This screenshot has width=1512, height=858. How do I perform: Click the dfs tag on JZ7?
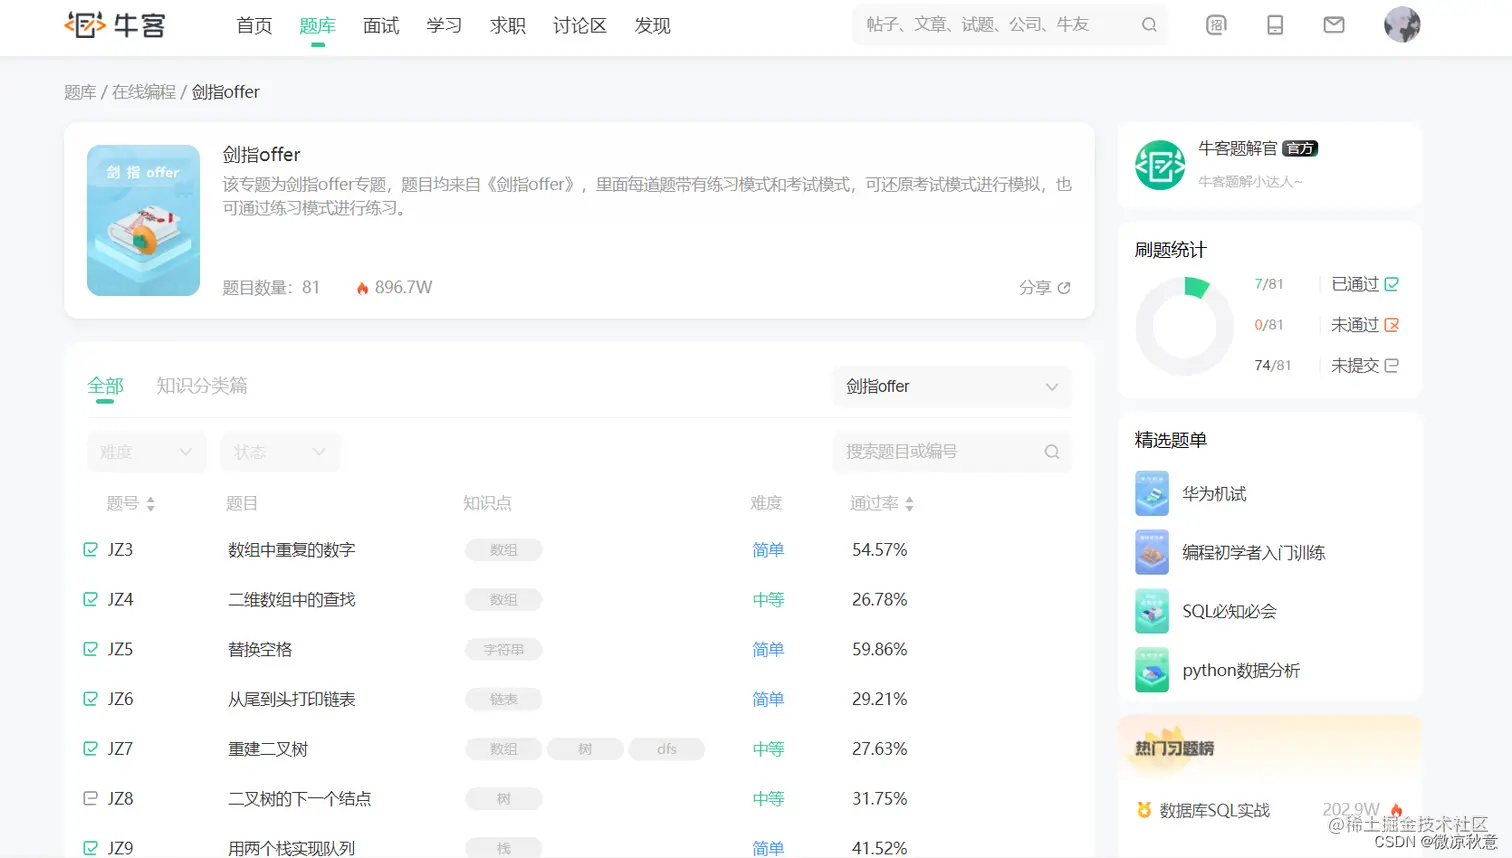tap(667, 749)
